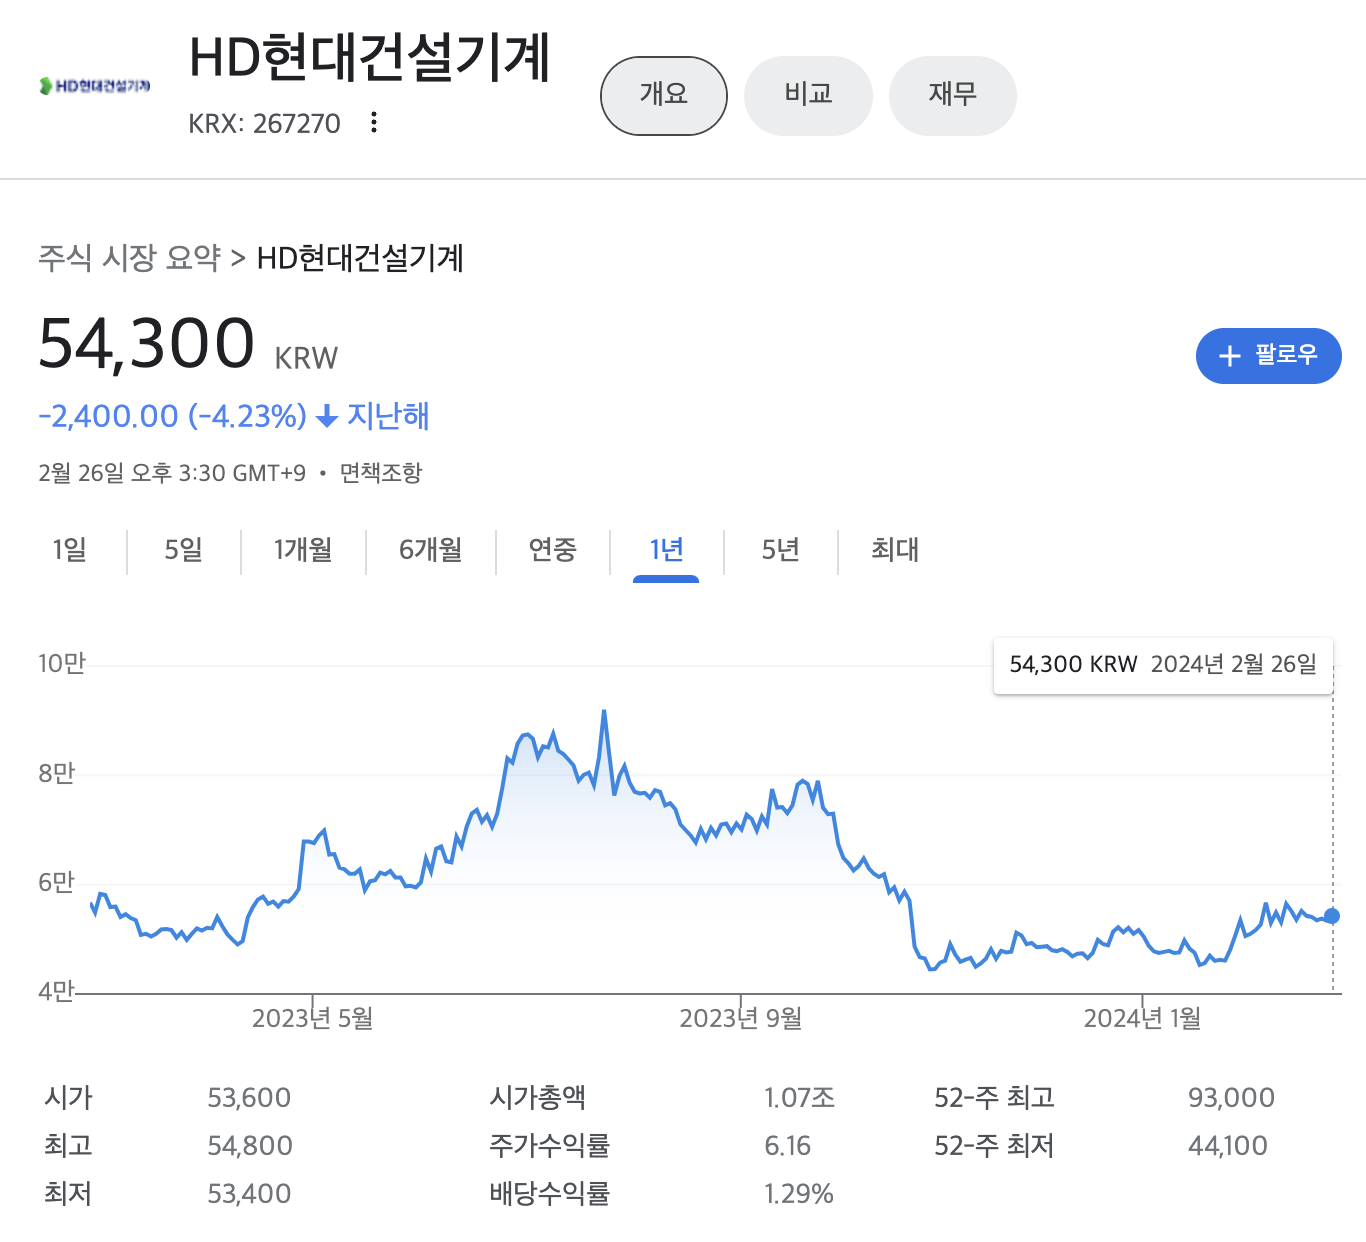Select the 개요 tab button
Screen dimensions: 1366x1242
(x=664, y=95)
